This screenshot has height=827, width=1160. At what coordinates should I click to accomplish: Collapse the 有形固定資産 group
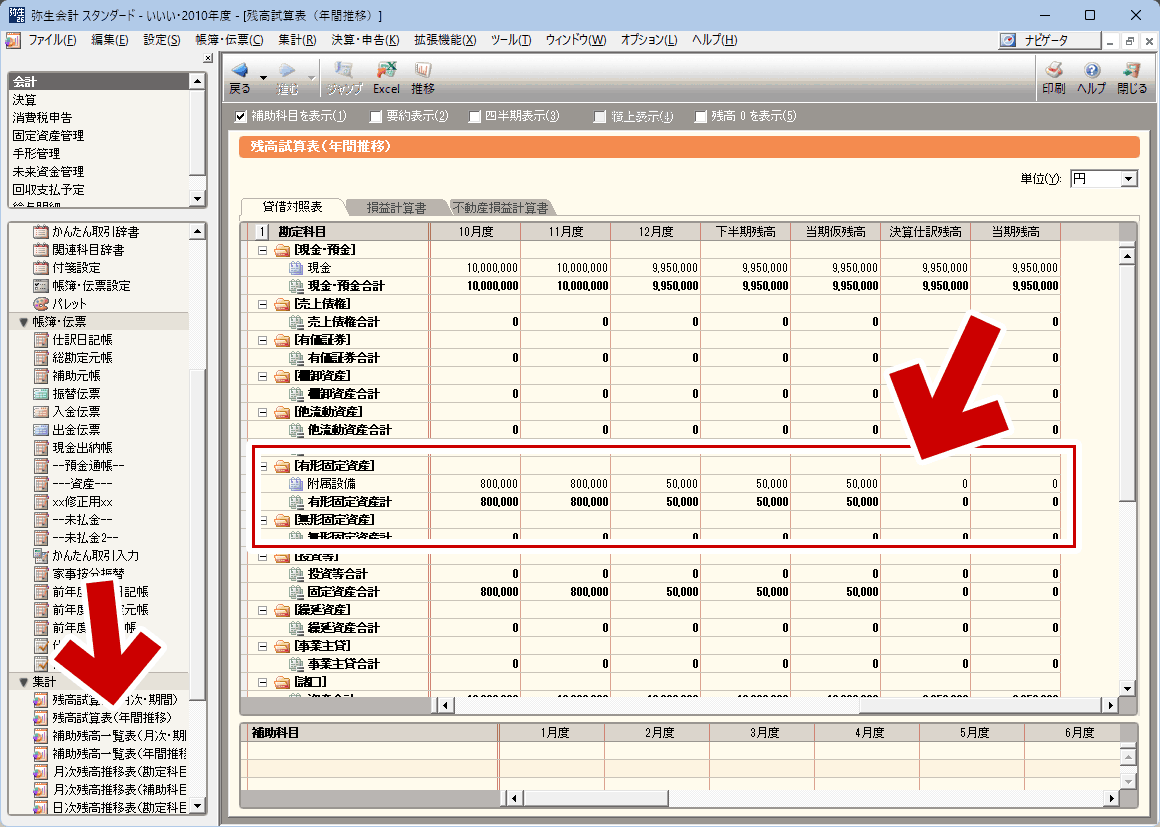pyautogui.click(x=263, y=466)
